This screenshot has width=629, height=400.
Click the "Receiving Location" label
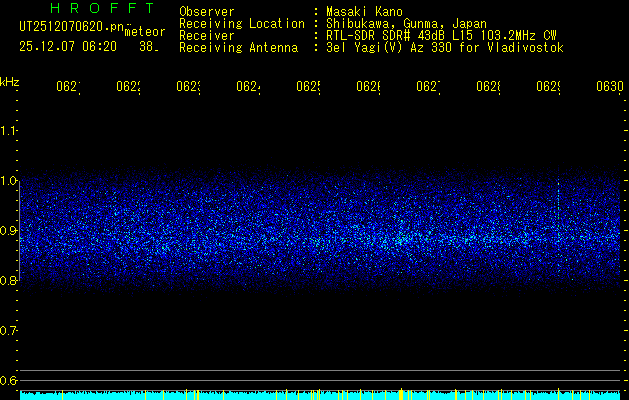pyautogui.click(x=242, y=24)
